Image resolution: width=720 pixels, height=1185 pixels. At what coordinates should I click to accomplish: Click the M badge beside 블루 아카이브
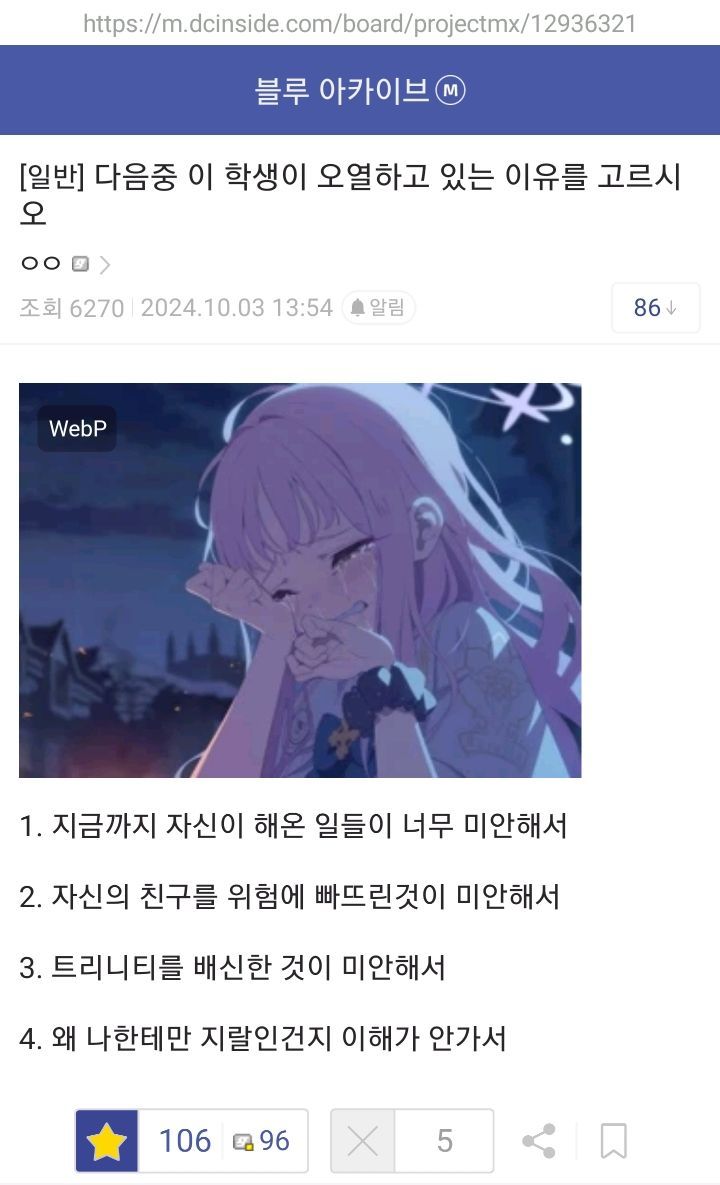pyautogui.click(x=451, y=91)
